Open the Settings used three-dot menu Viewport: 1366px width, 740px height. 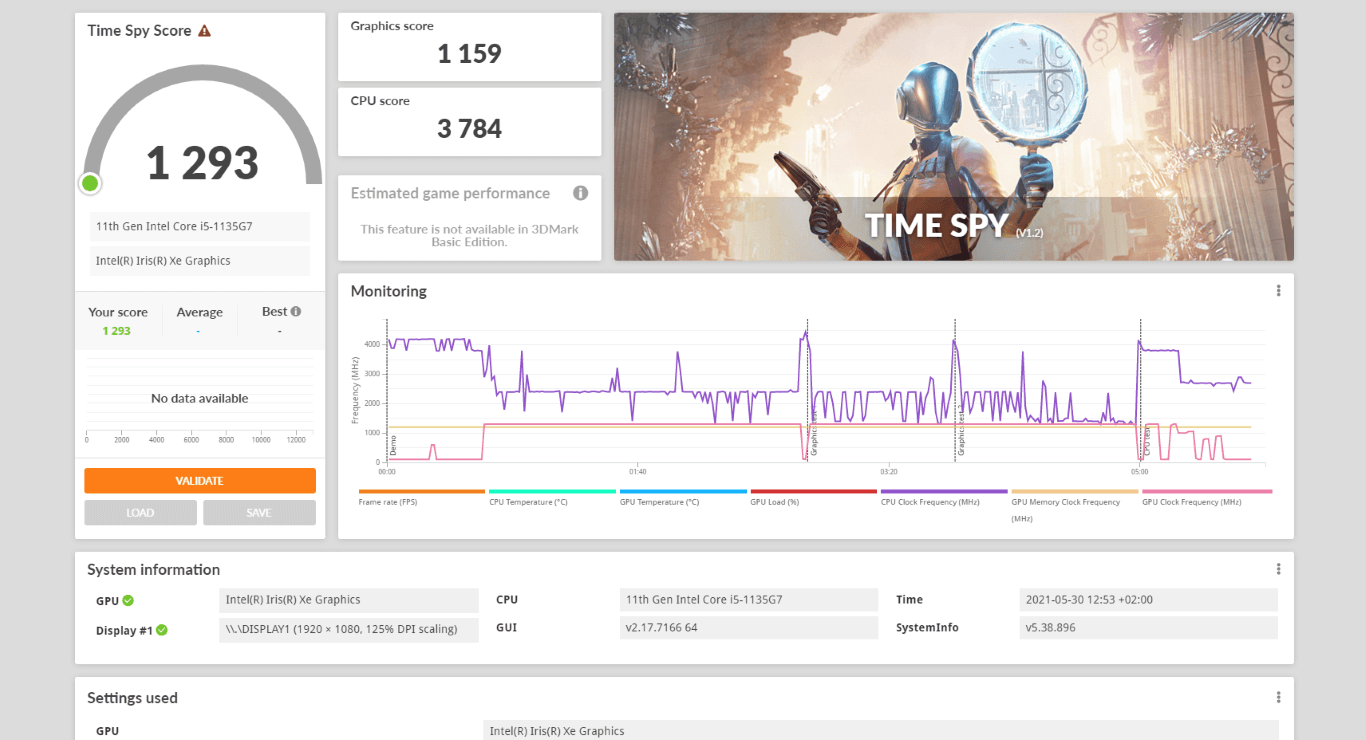point(1278,698)
